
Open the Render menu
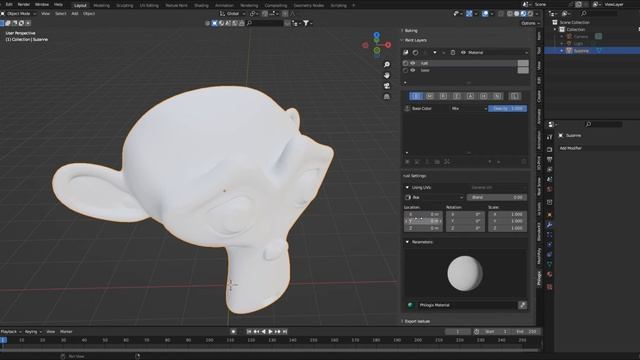[x=24, y=4]
